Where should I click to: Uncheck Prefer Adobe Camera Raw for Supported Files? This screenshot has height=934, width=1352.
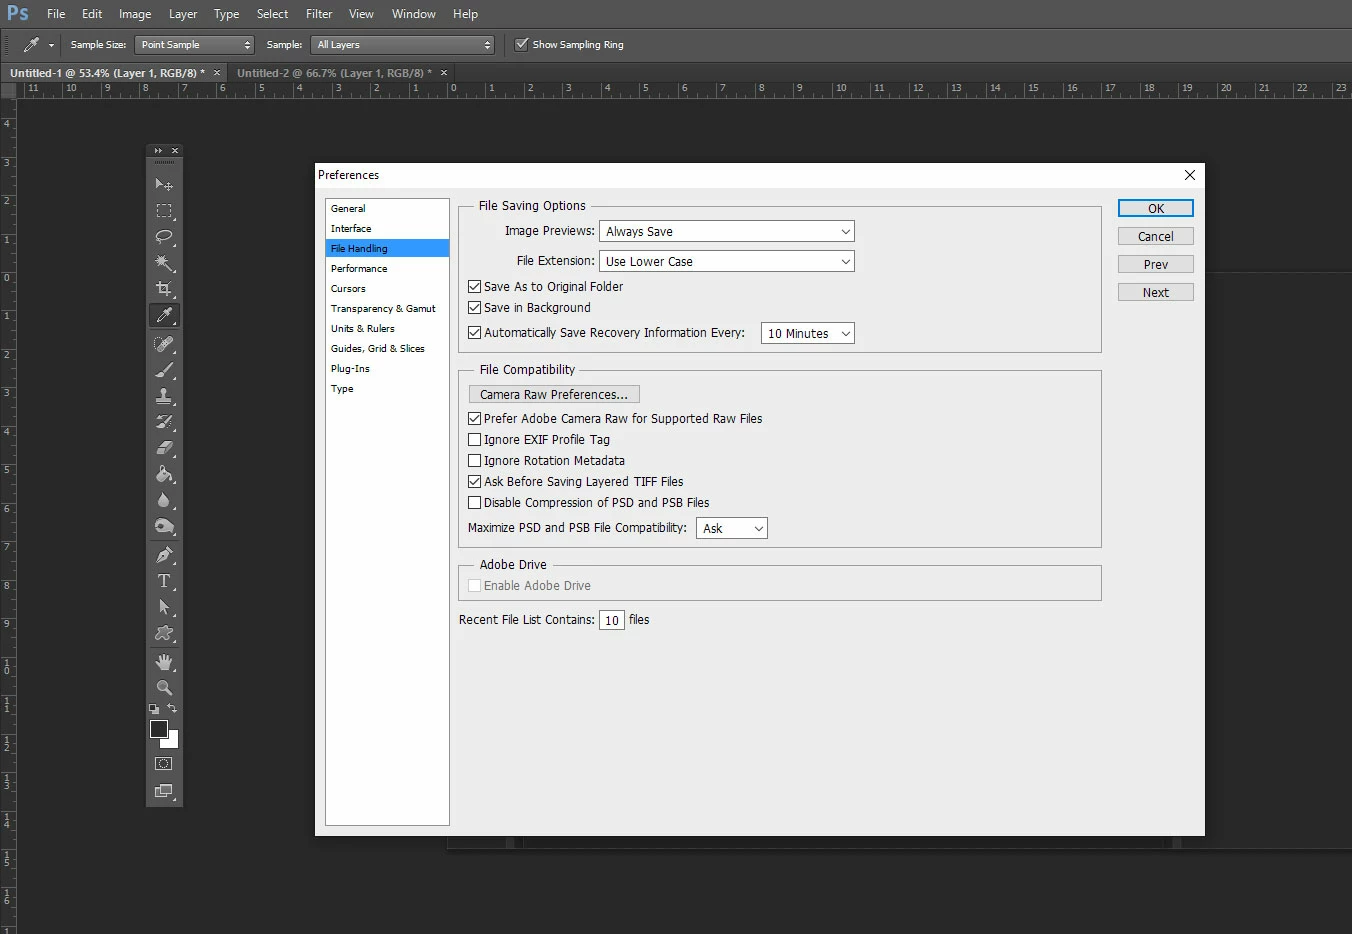click(475, 419)
